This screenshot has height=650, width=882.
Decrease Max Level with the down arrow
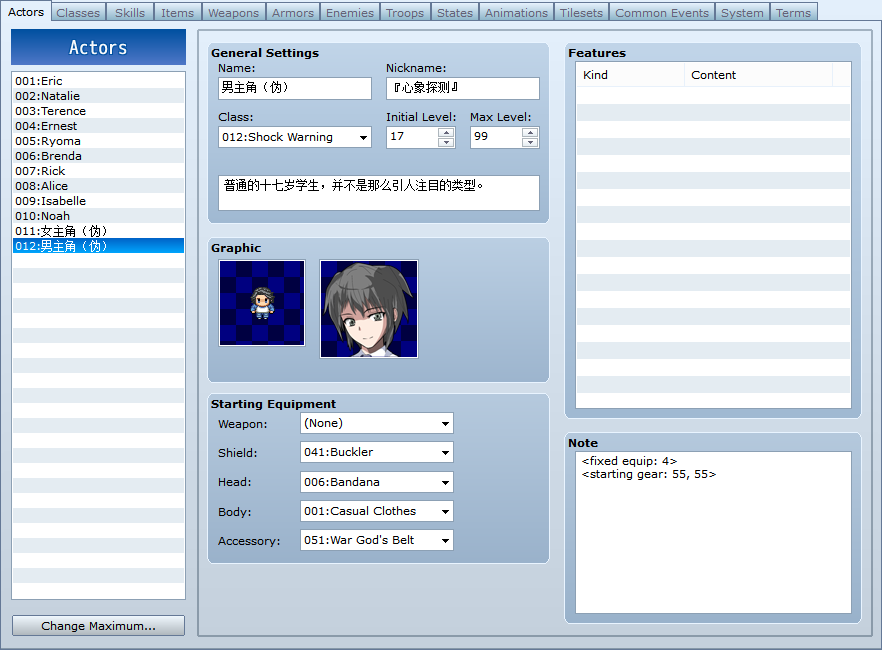tap(530, 142)
